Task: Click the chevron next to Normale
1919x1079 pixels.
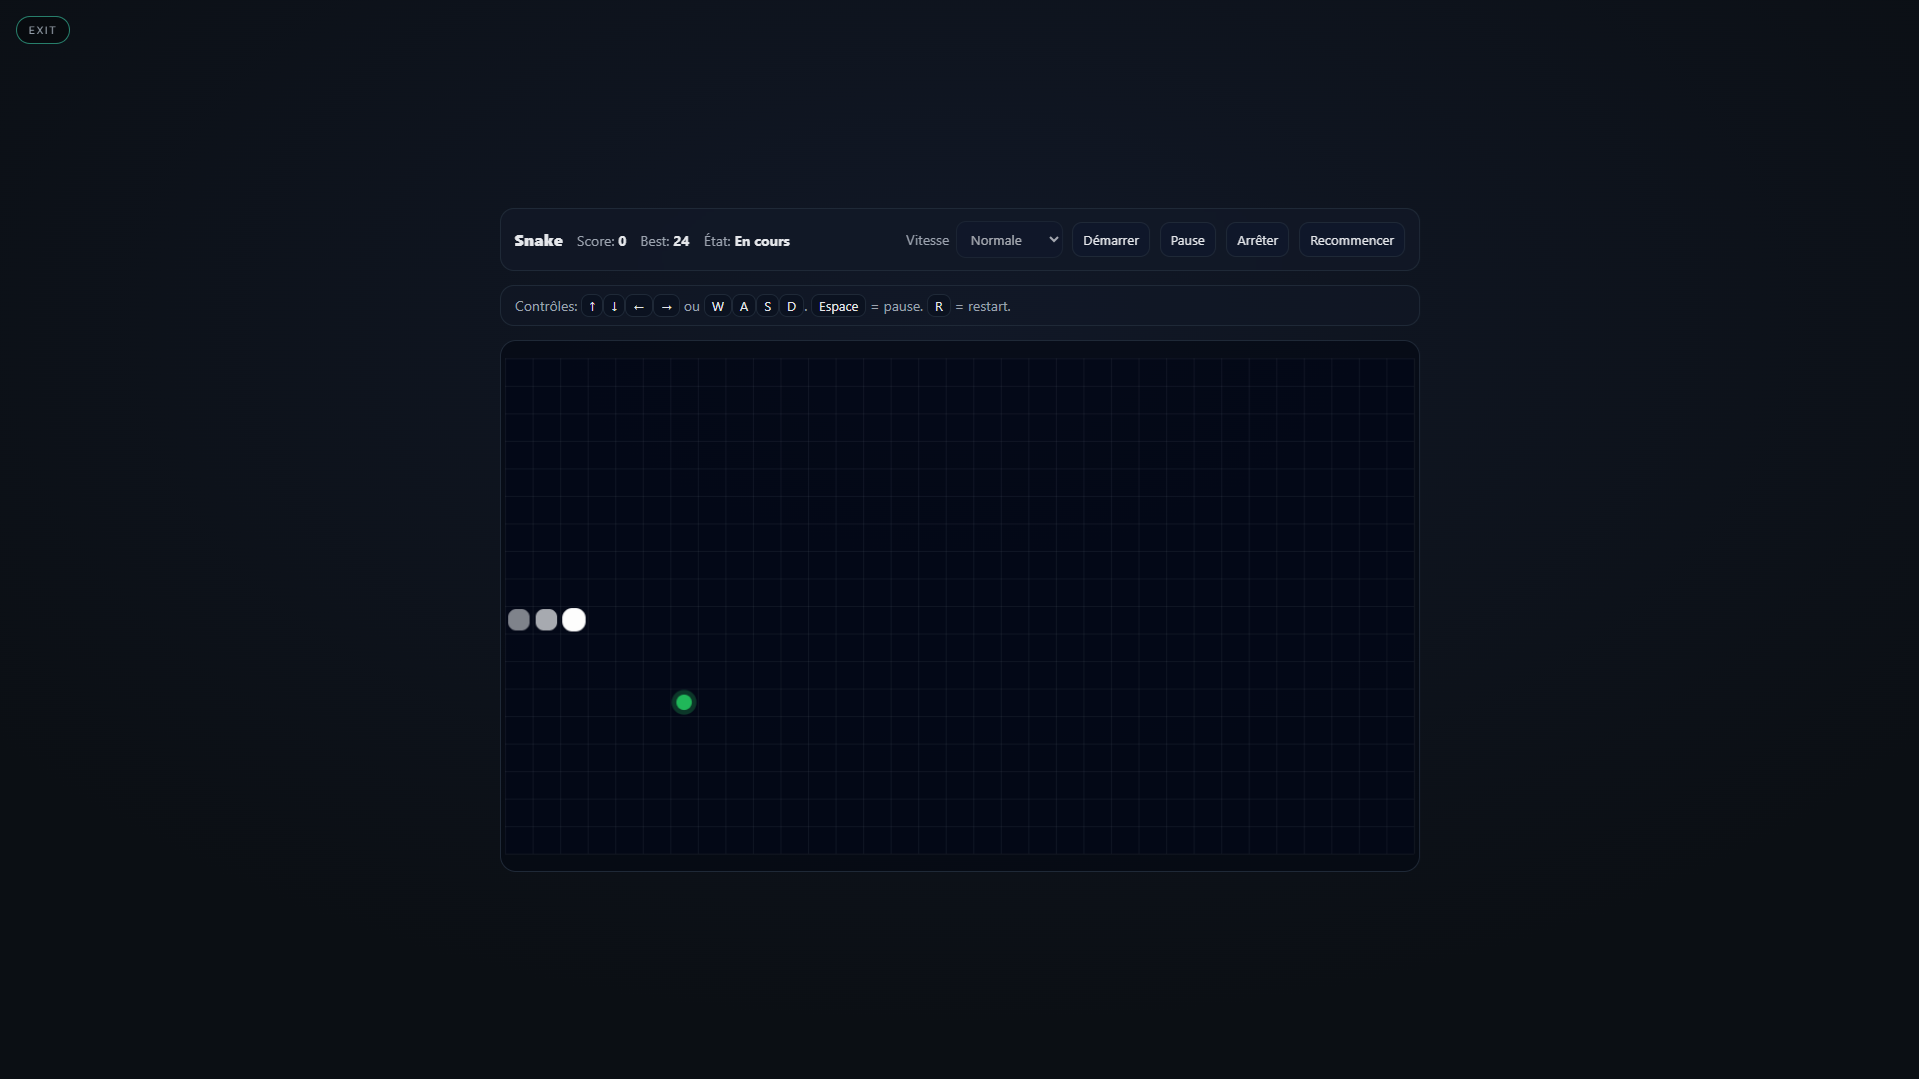Action: [x=1052, y=240]
